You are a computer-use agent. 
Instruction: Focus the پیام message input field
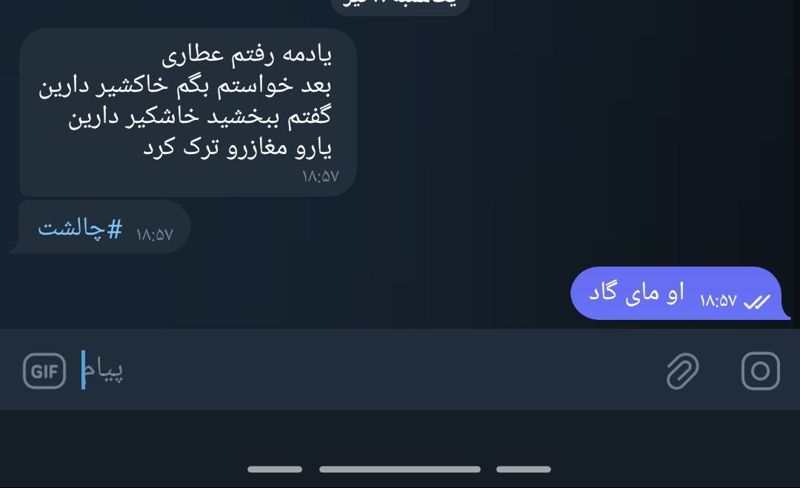click(357, 371)
